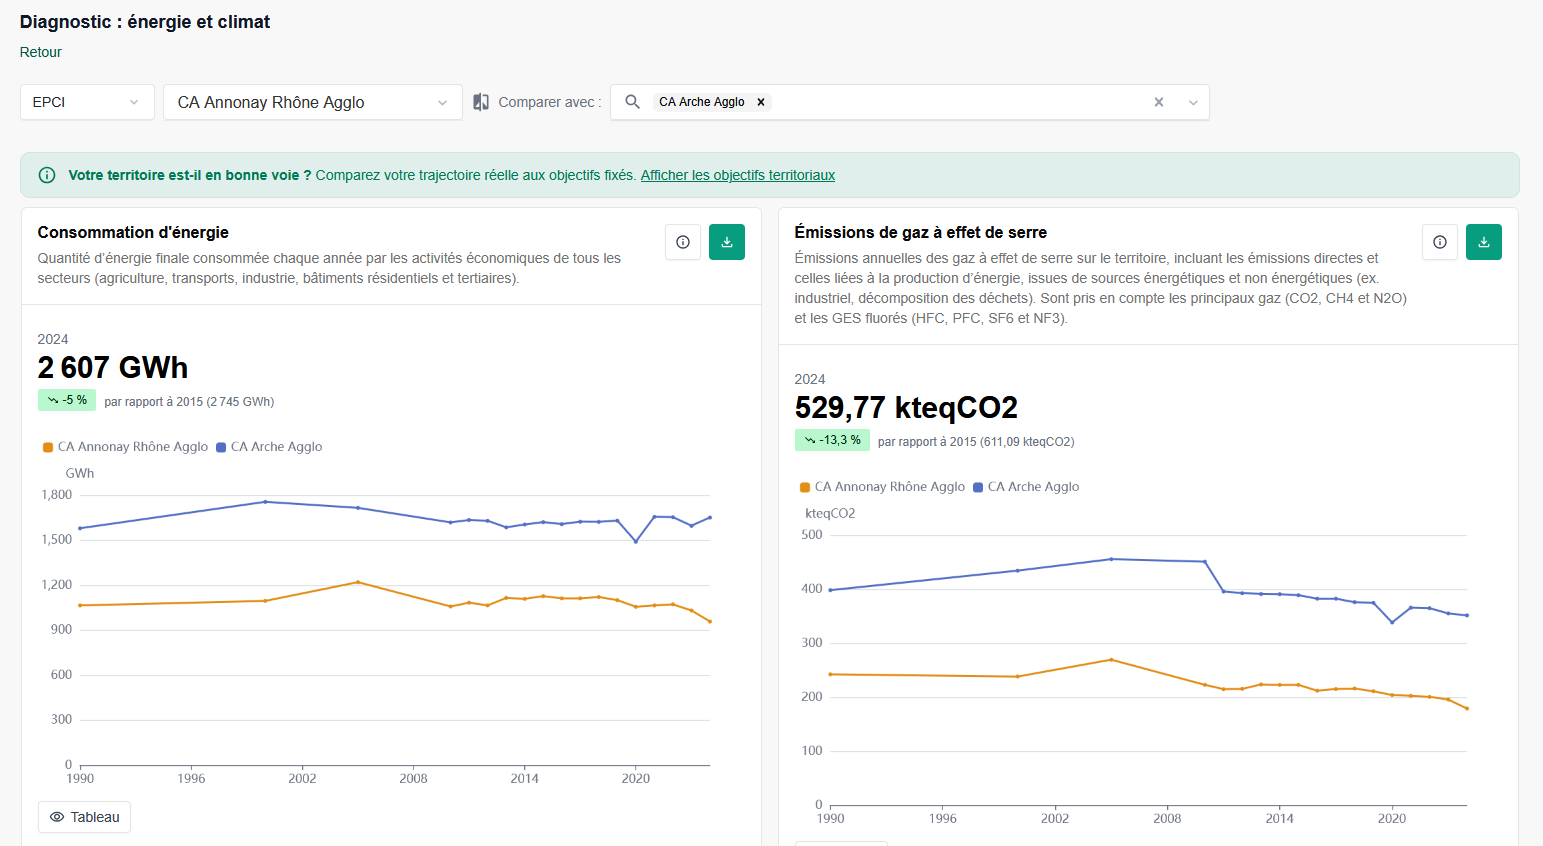Open info for Émissions de gaz card
This screenshot has height=846, width=1543.
[x=1440, y=242]
